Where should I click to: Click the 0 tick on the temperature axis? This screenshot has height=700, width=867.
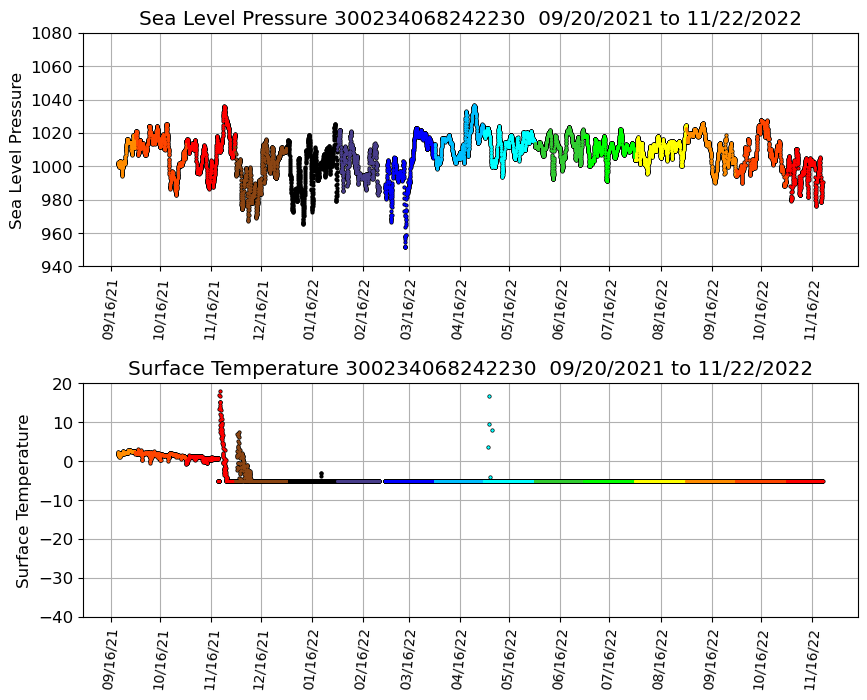tap(67, 462)
